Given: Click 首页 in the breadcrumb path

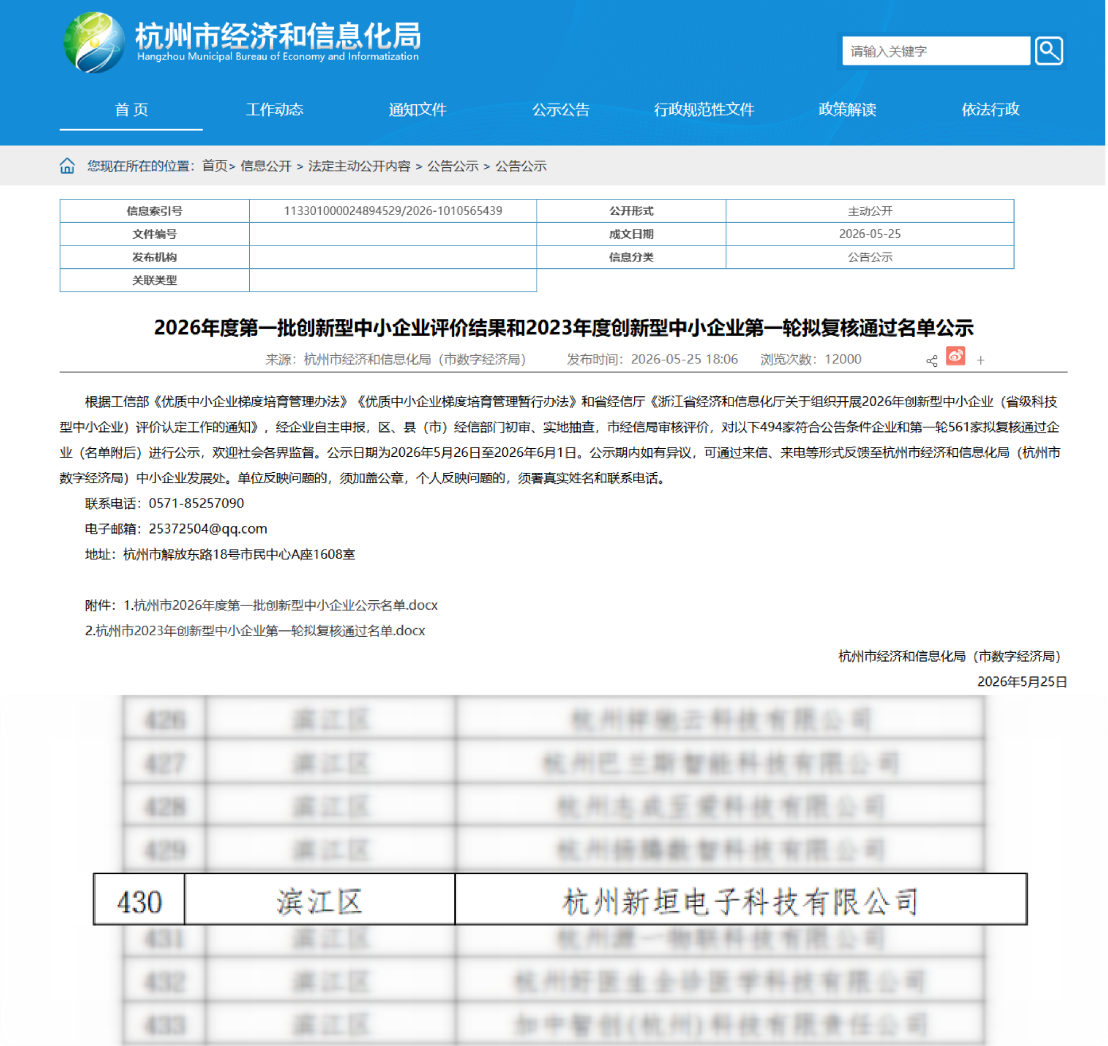Looking at the screenshot, I should 215,166.
